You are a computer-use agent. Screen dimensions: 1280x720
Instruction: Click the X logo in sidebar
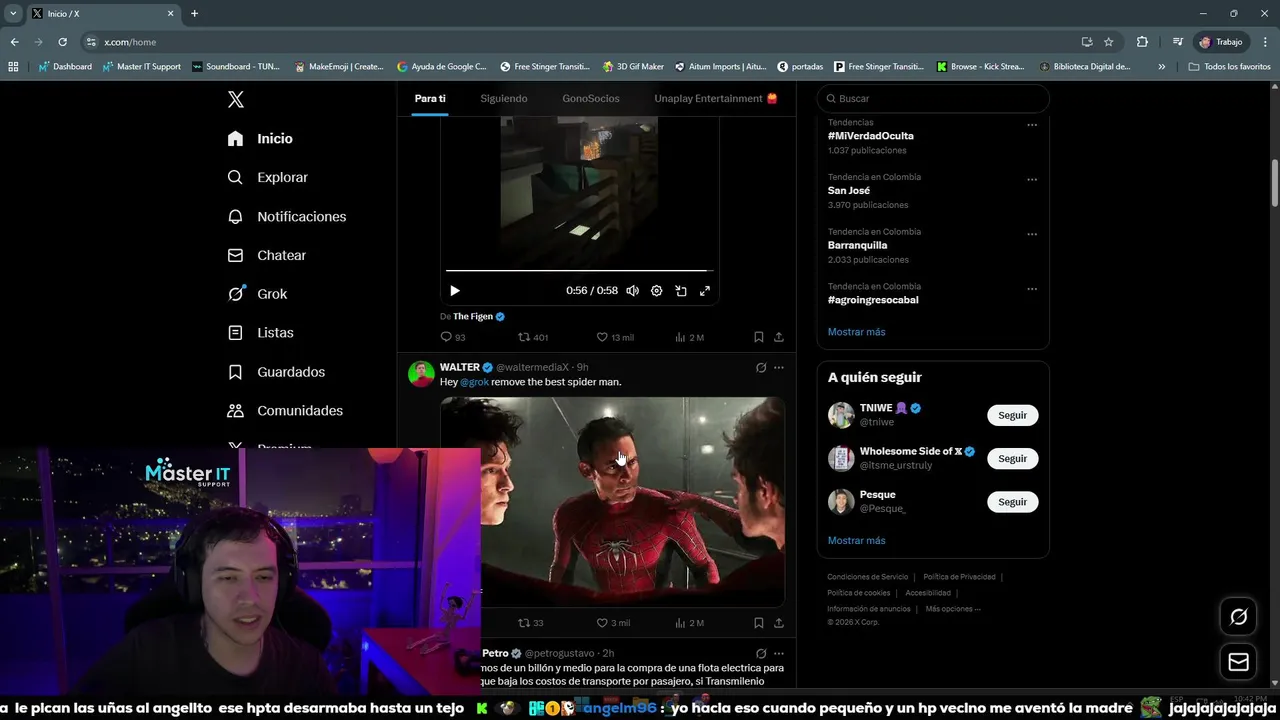(x=236, y=99)
